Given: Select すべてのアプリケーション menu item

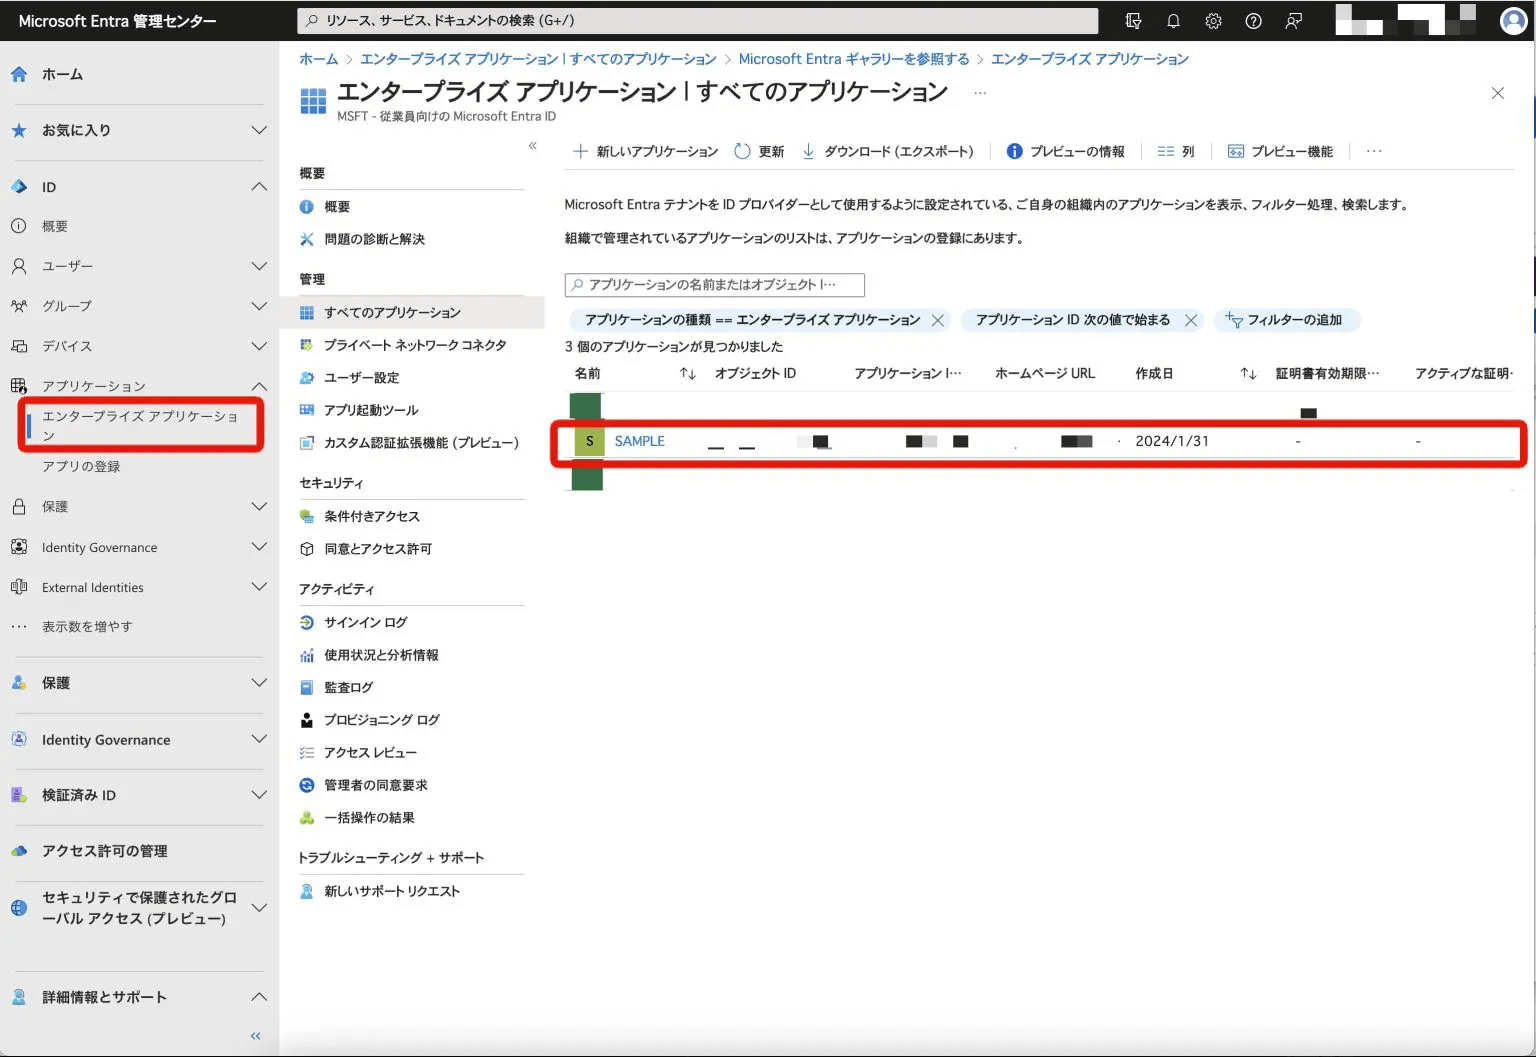Looking at the screenshot, I should click(412, 313).
